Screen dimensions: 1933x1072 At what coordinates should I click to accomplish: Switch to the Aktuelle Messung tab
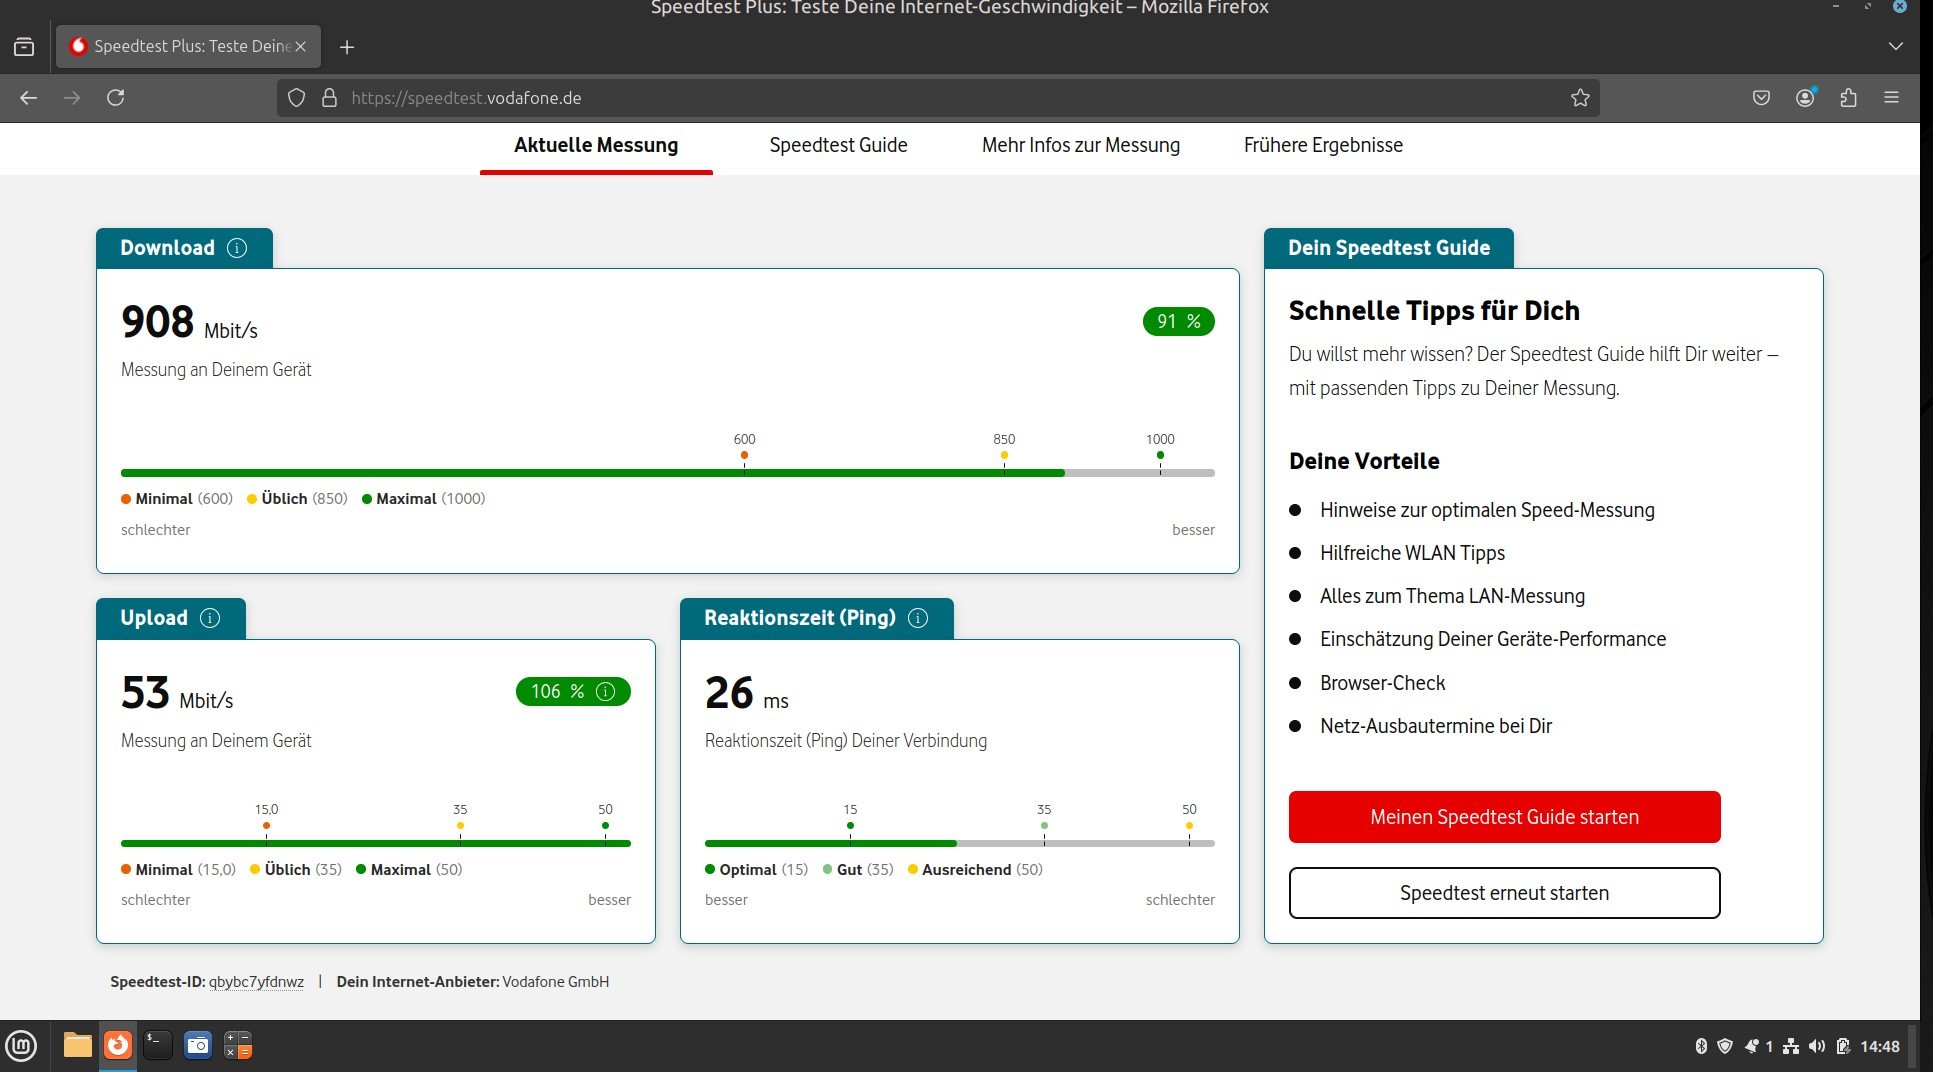point(596,146)
